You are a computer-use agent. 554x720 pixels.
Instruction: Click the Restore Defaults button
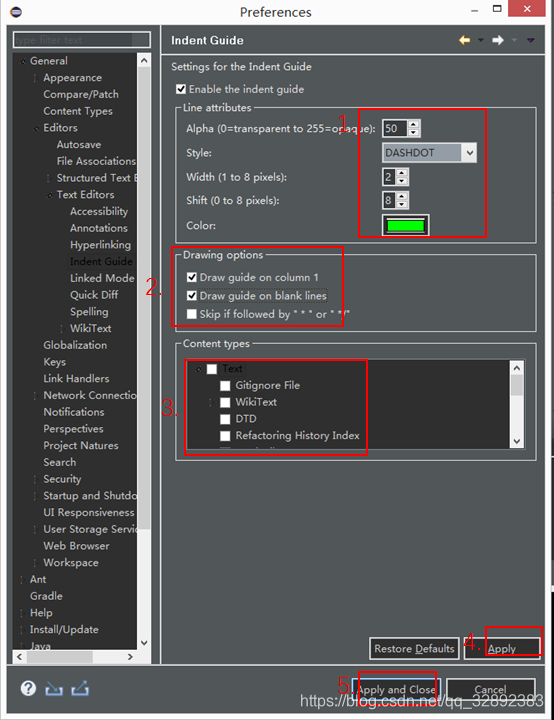tap(414, 648)
